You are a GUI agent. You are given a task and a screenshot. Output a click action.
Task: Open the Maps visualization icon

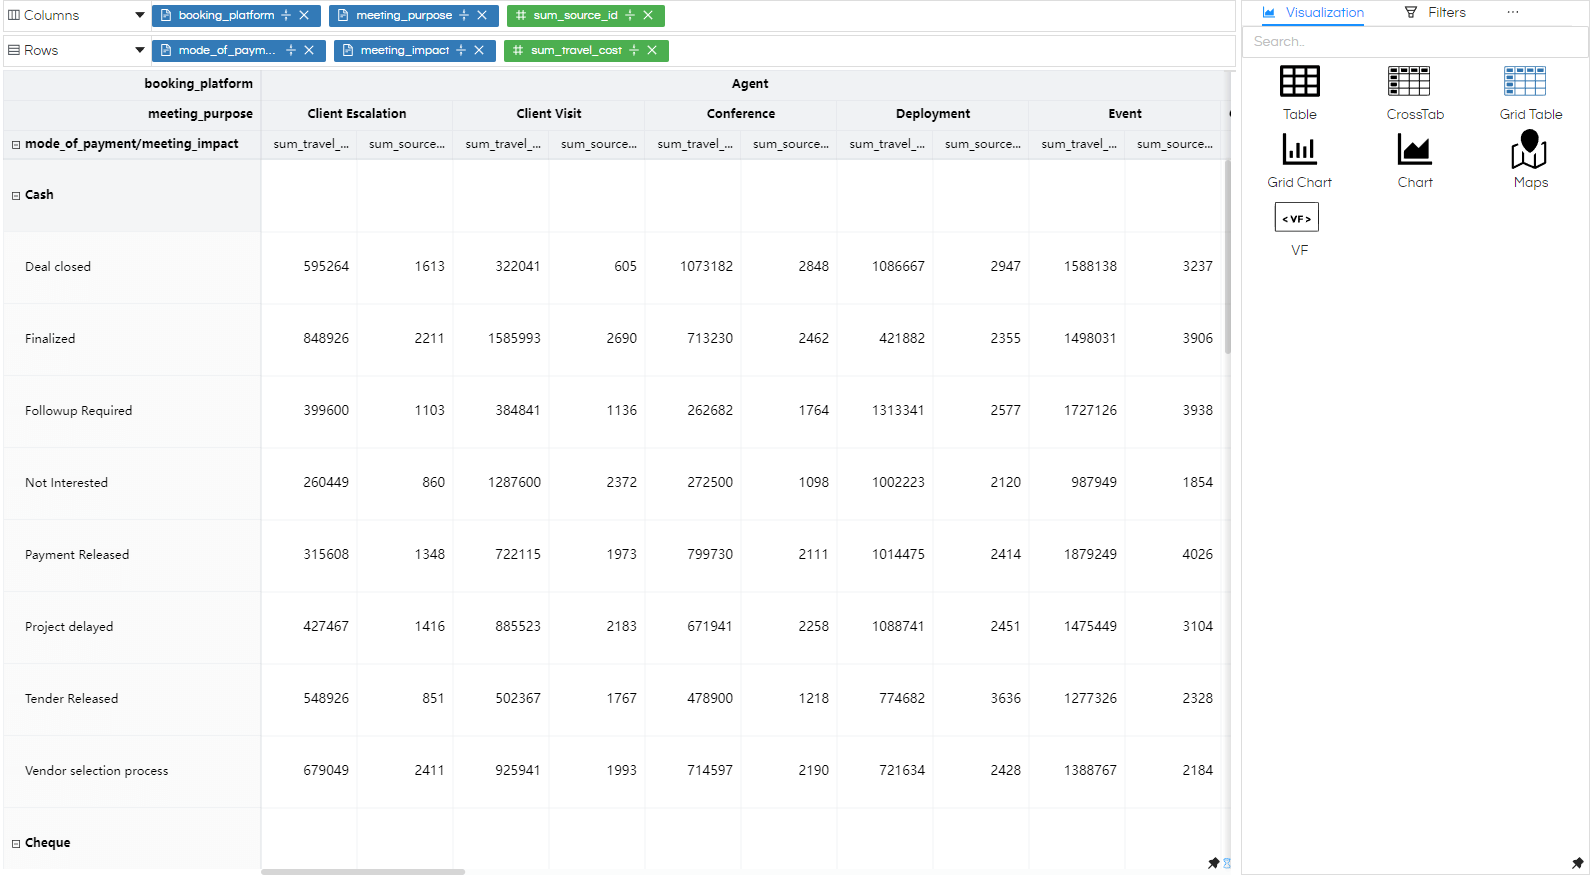tap(1529, 150)
